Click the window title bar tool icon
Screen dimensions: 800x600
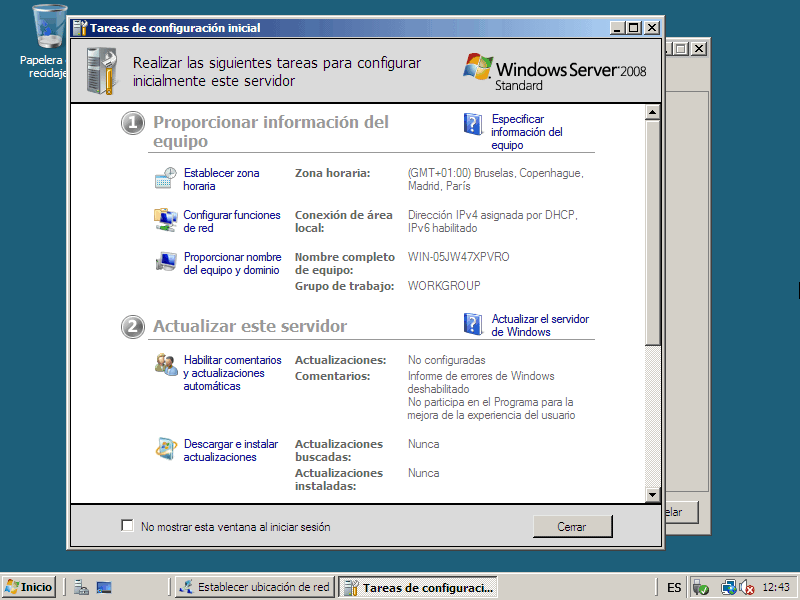80,28
